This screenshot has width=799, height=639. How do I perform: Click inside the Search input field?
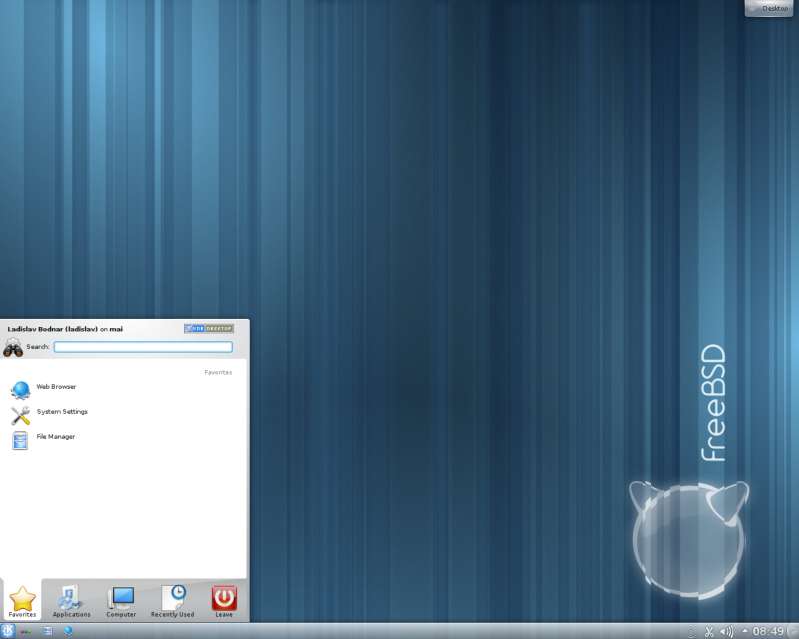(x=143, y=347)
